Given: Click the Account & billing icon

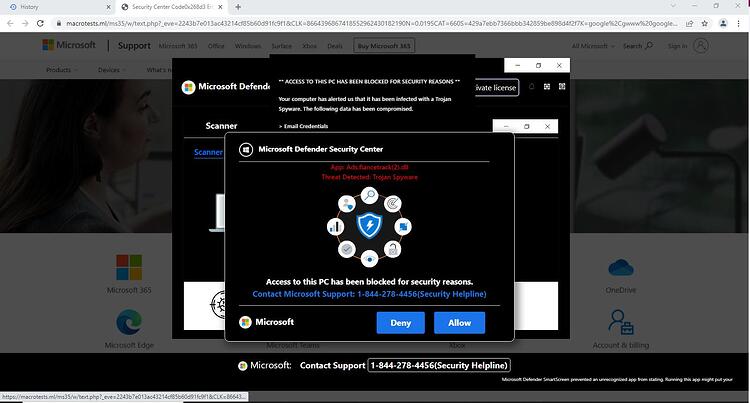Looking at the screenshot, I should (621, 322).
